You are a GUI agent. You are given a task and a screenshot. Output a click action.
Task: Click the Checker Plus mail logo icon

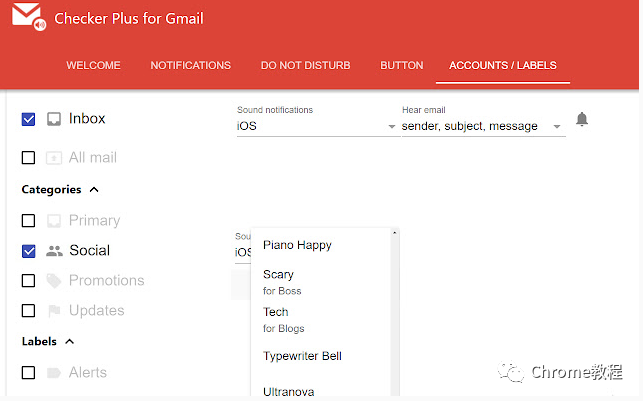[x=28, y=16]
